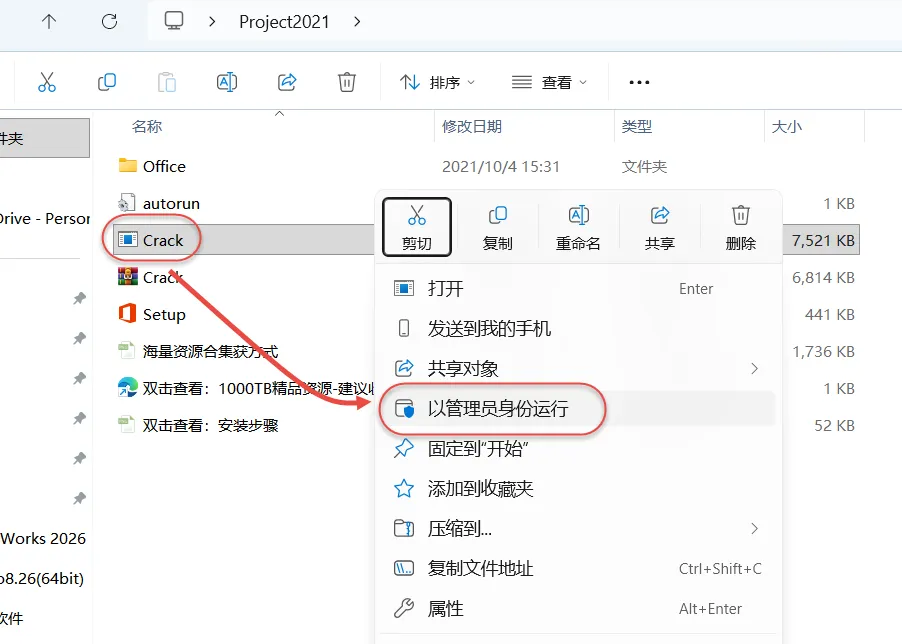This screenshot has width=902, height=644.
Task: Click the This PC monitor icon in address bar
Action: click(174, 21)
